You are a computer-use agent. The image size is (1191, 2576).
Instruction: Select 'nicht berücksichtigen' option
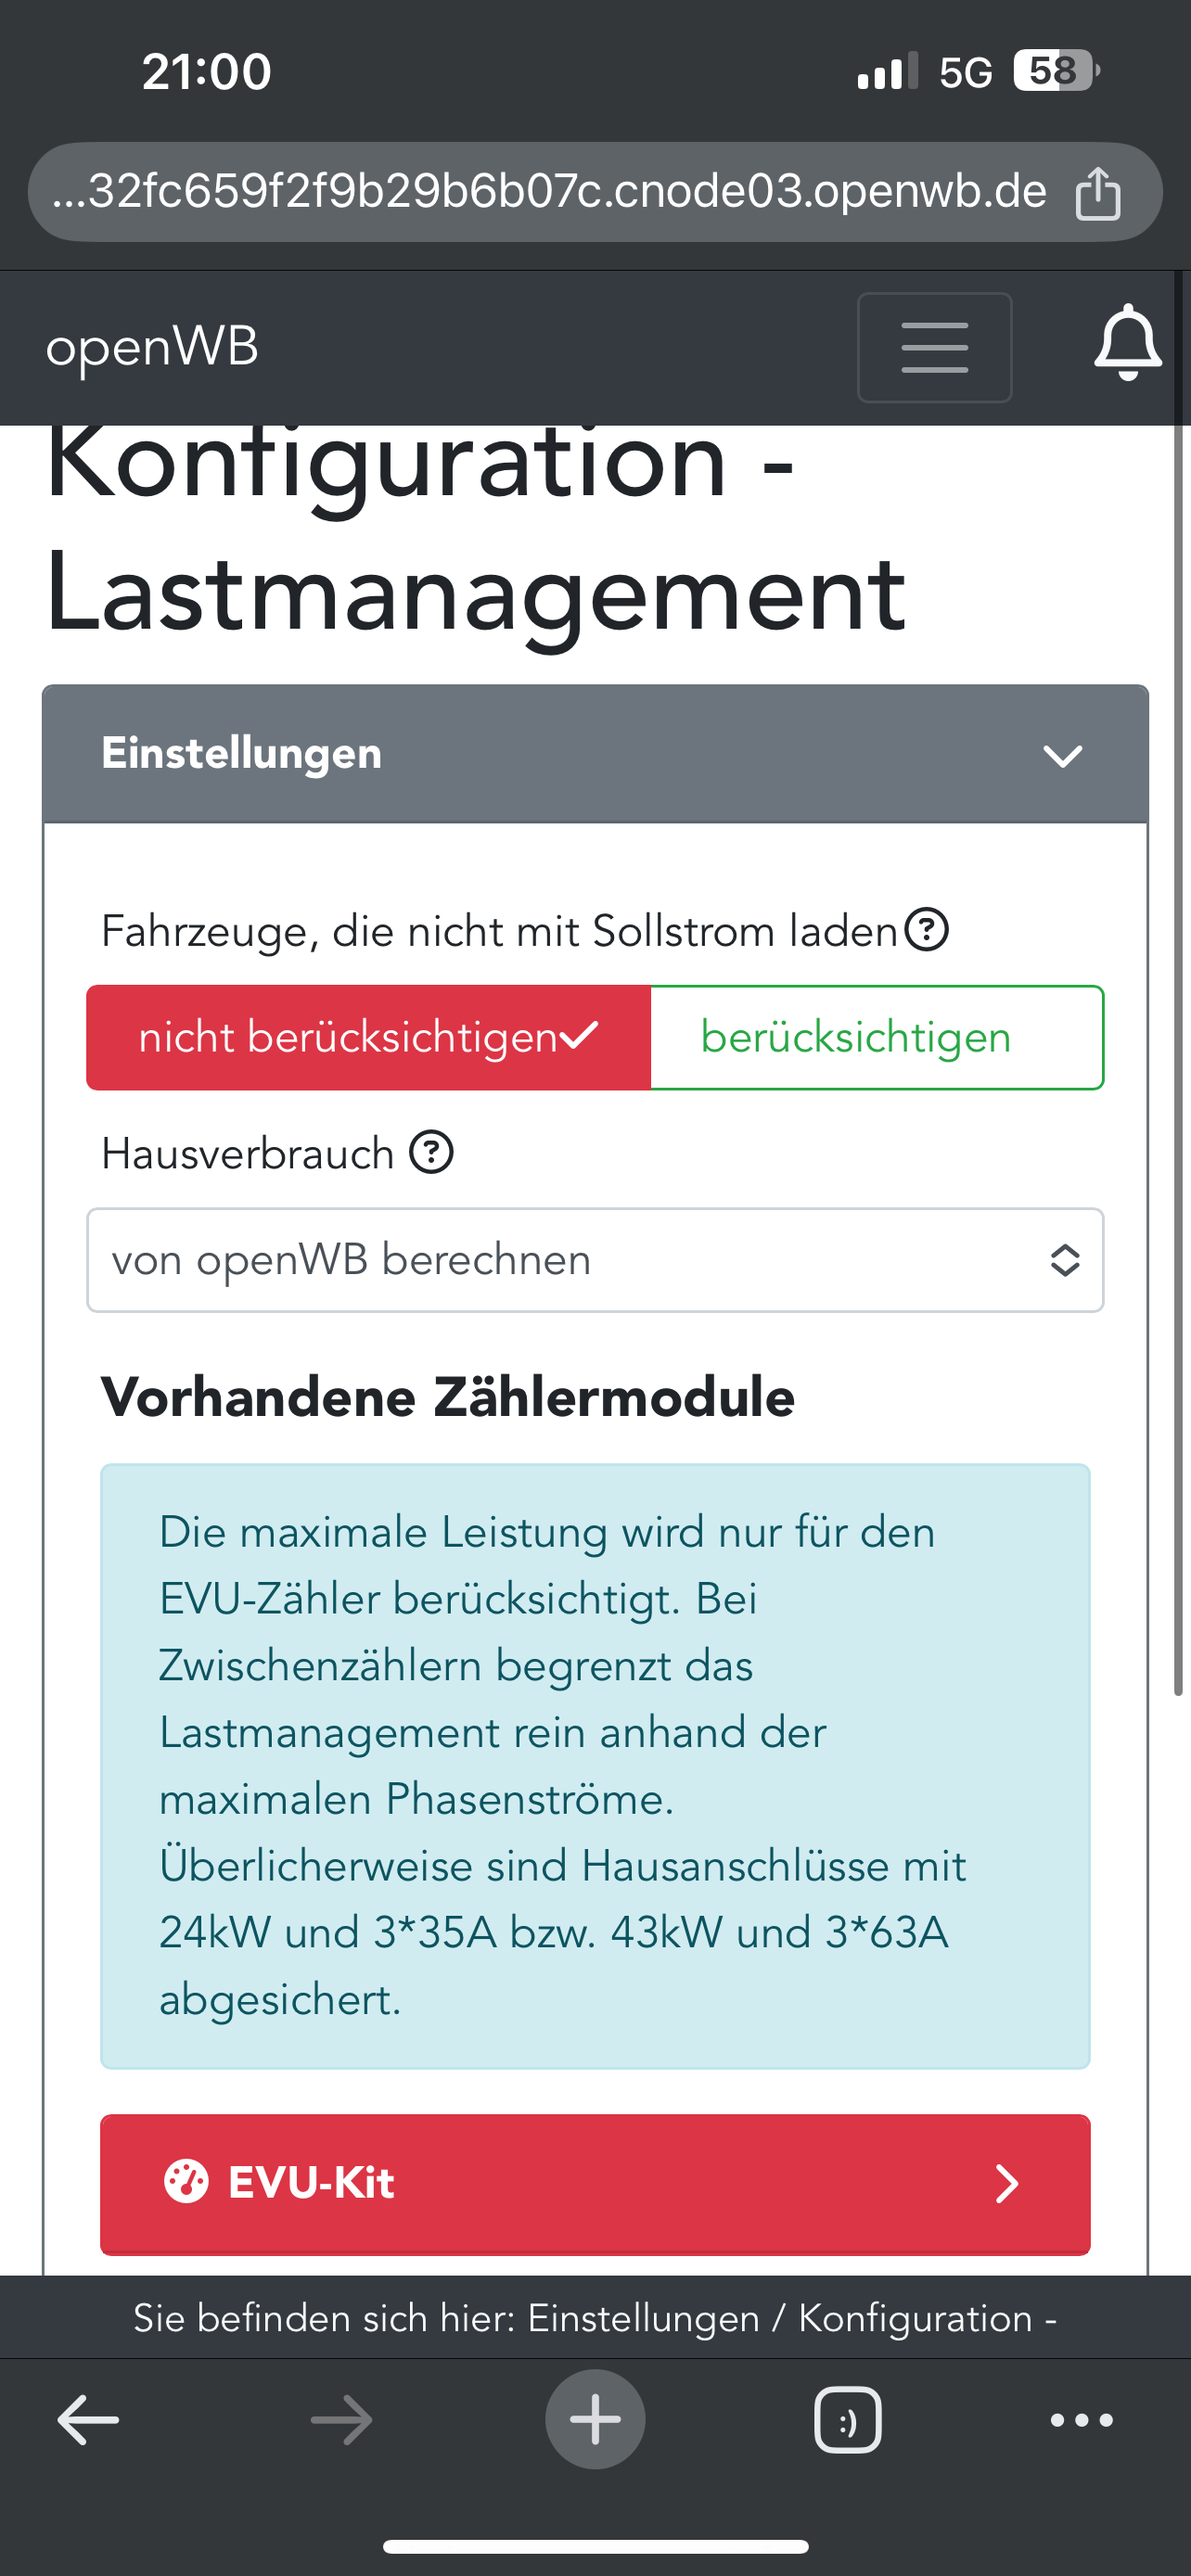(x=368, y=1037)
